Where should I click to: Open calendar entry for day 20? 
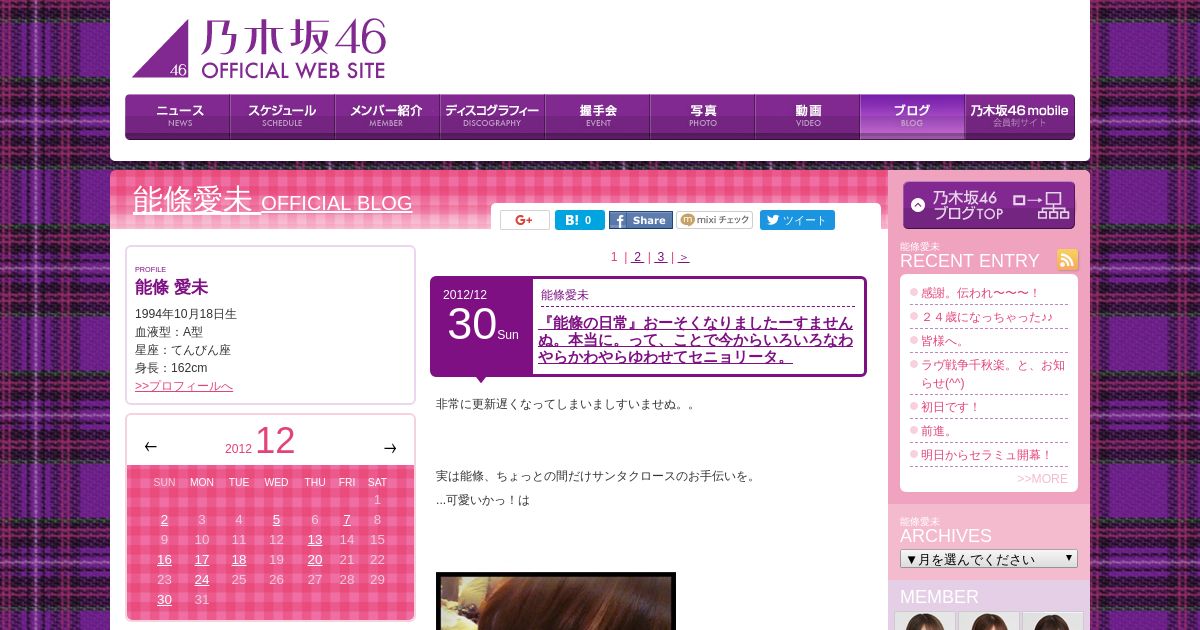click(x=315, y=560)
